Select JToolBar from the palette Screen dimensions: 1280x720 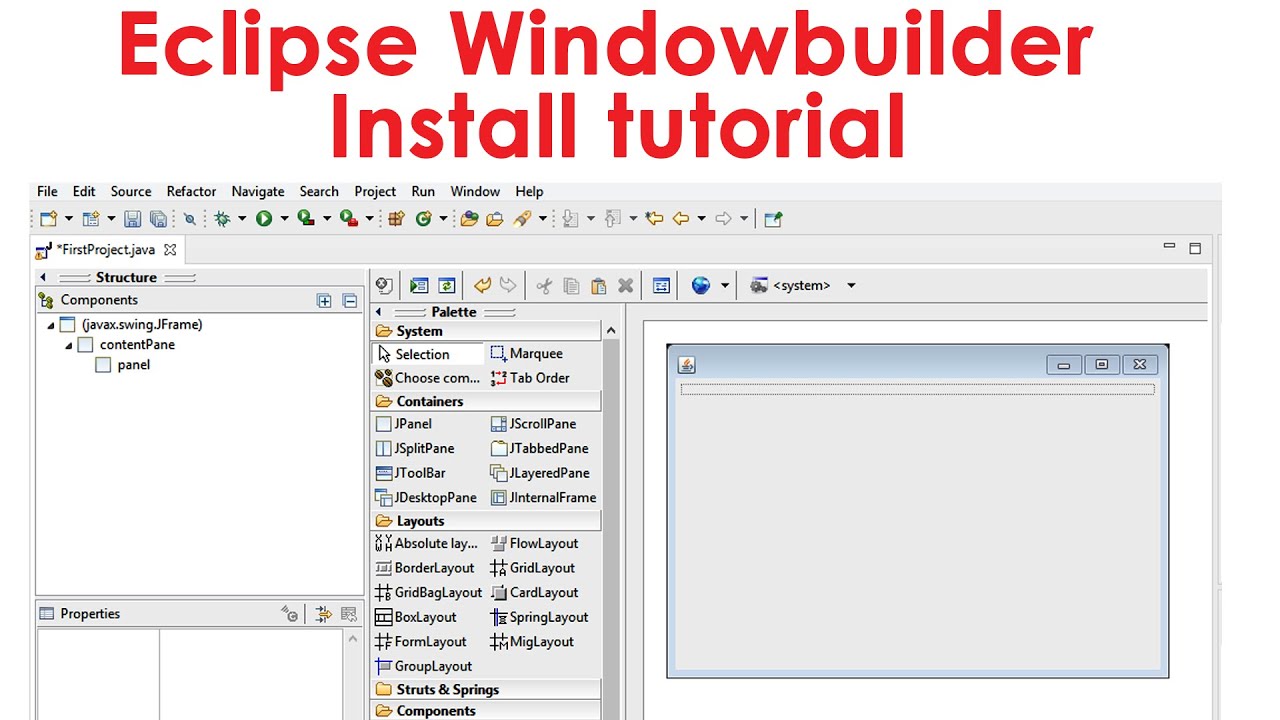(410, 473)
